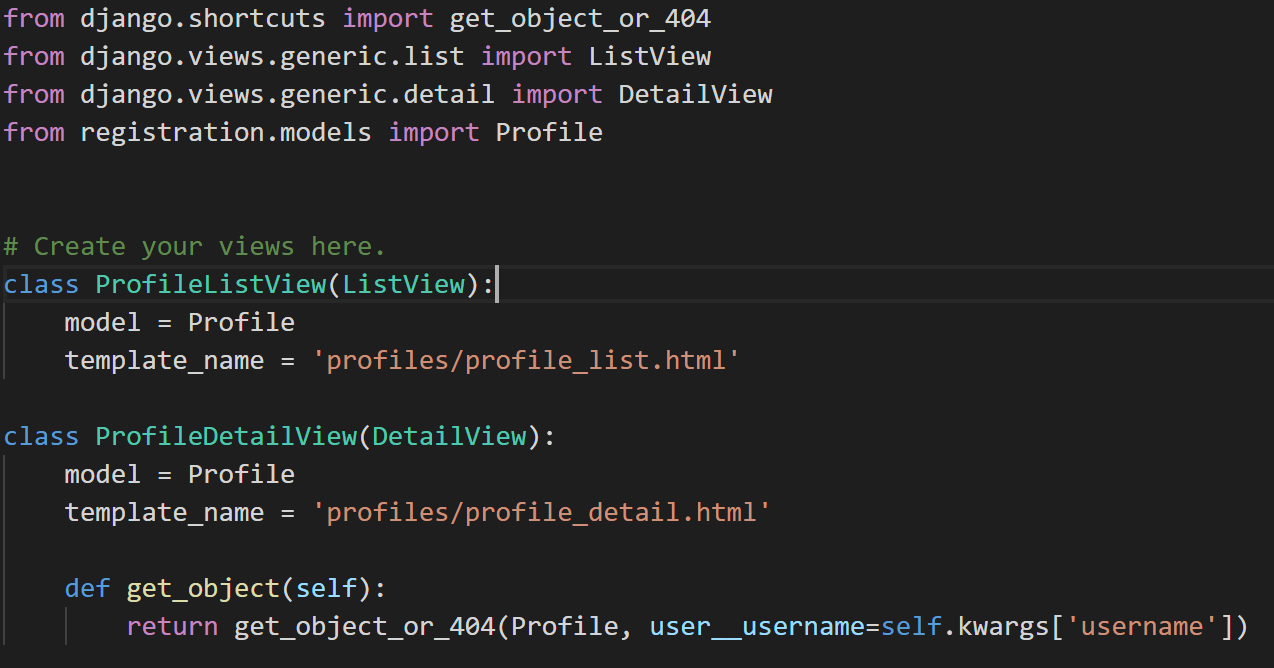Click Profile in the registration.models import
This screenshot has height=668, width=1274.
coord(549,132)
